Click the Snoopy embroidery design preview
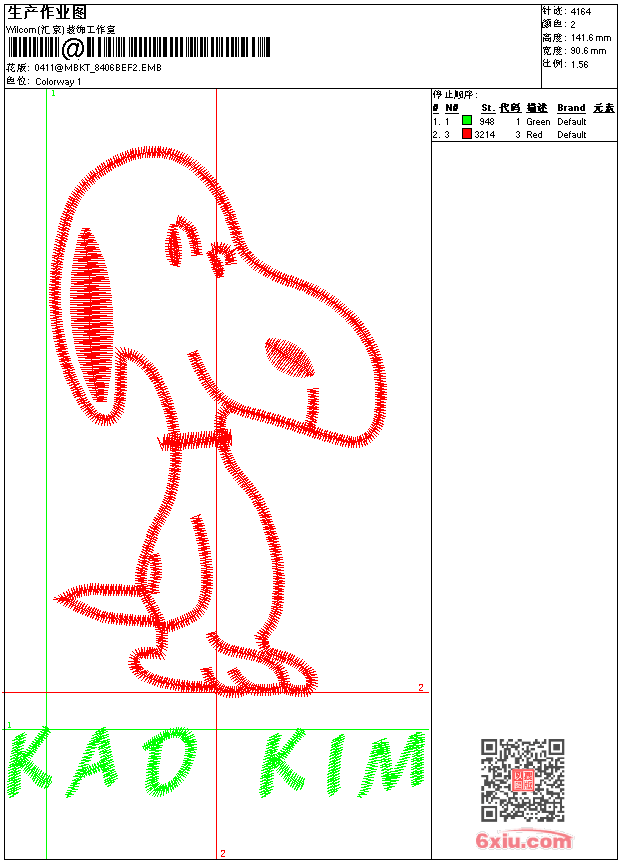This screenshot has height=860, width=620. pos(218,422)
